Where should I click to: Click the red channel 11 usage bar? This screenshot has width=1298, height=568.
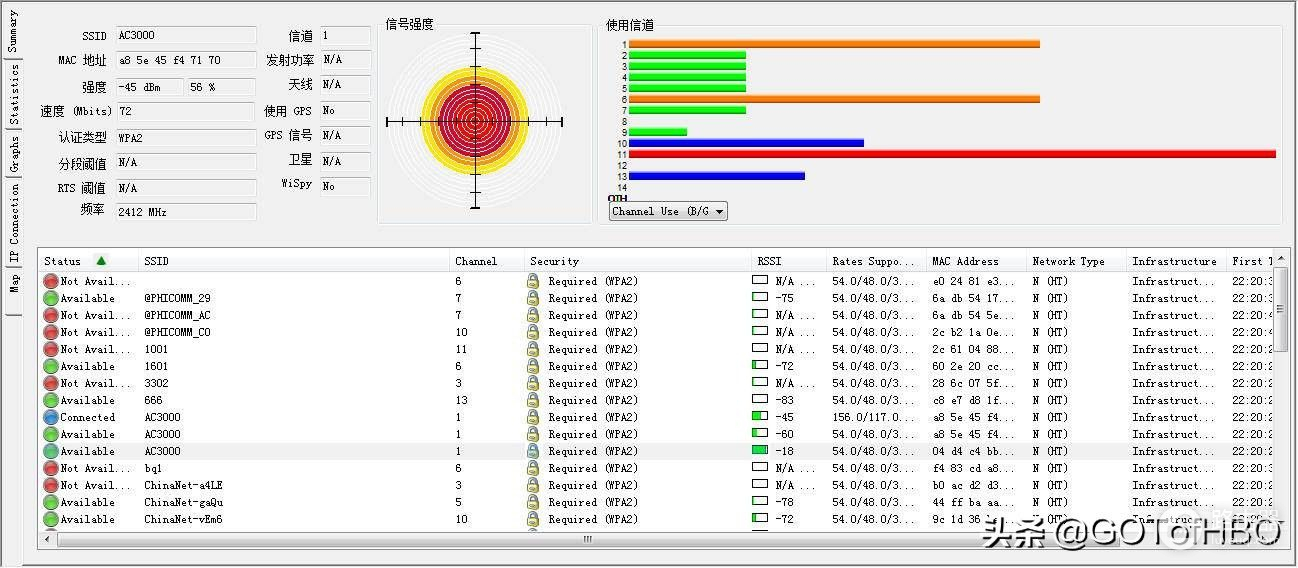tap(950, 154)
